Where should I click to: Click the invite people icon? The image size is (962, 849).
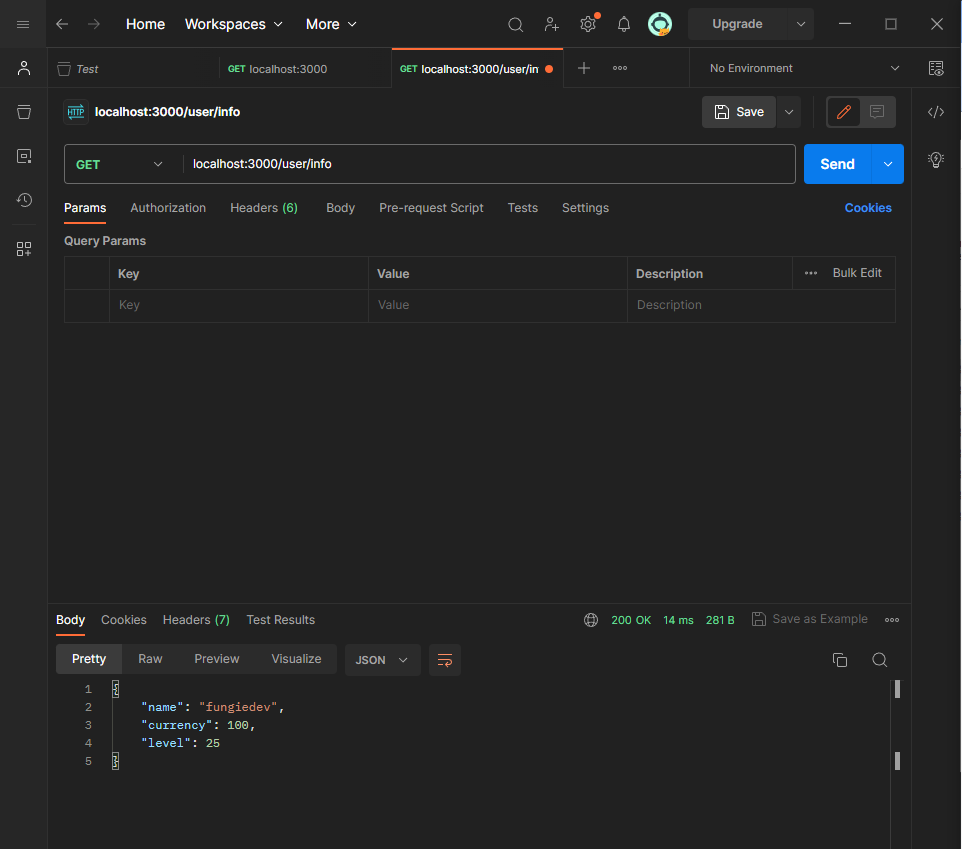tap(552, 25)
